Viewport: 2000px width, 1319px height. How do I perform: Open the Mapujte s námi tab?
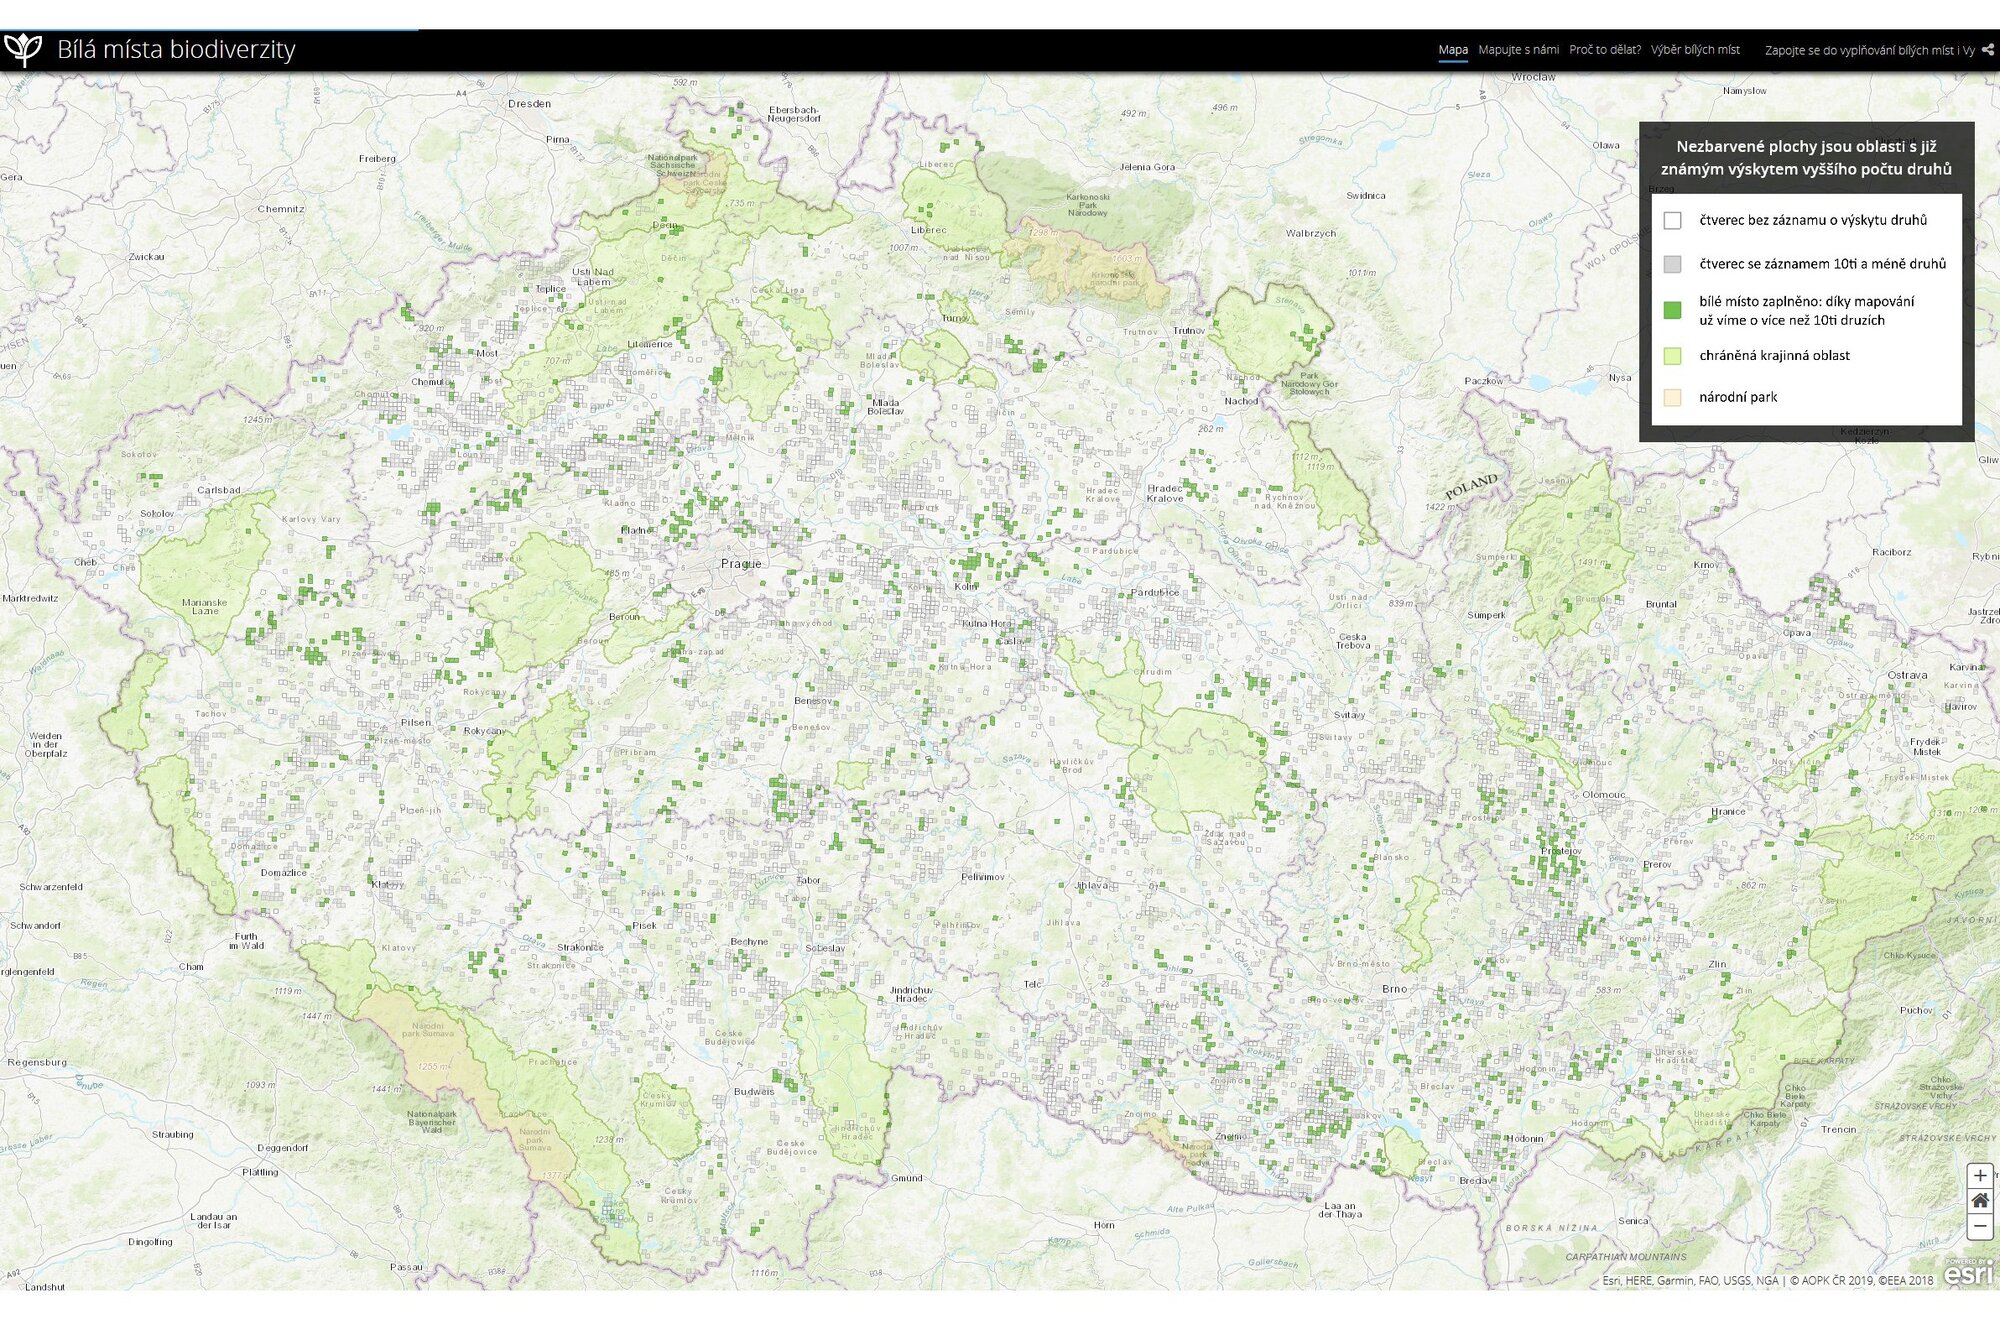[x=1518, y=50]
